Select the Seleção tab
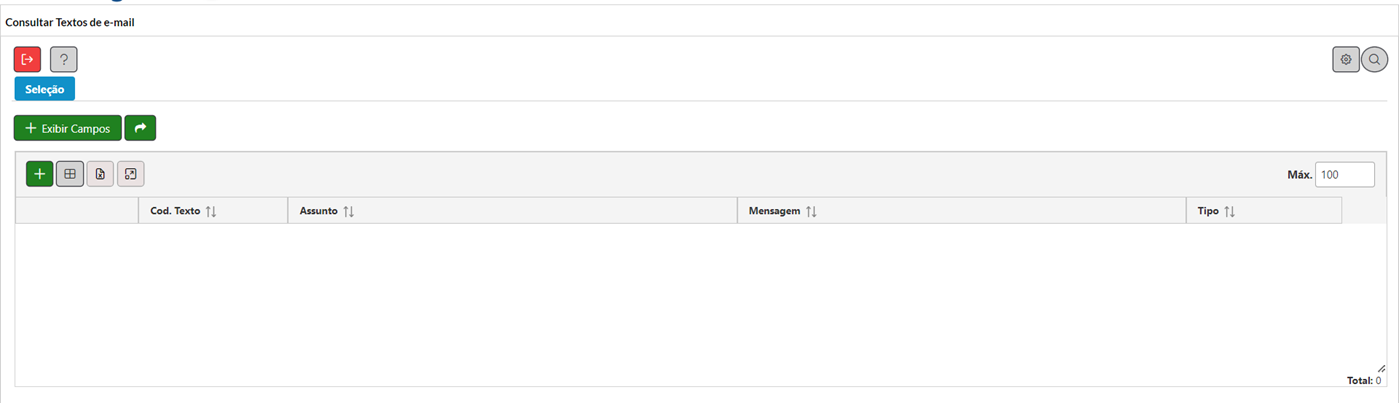1399x403 pixels. [44, 89]
